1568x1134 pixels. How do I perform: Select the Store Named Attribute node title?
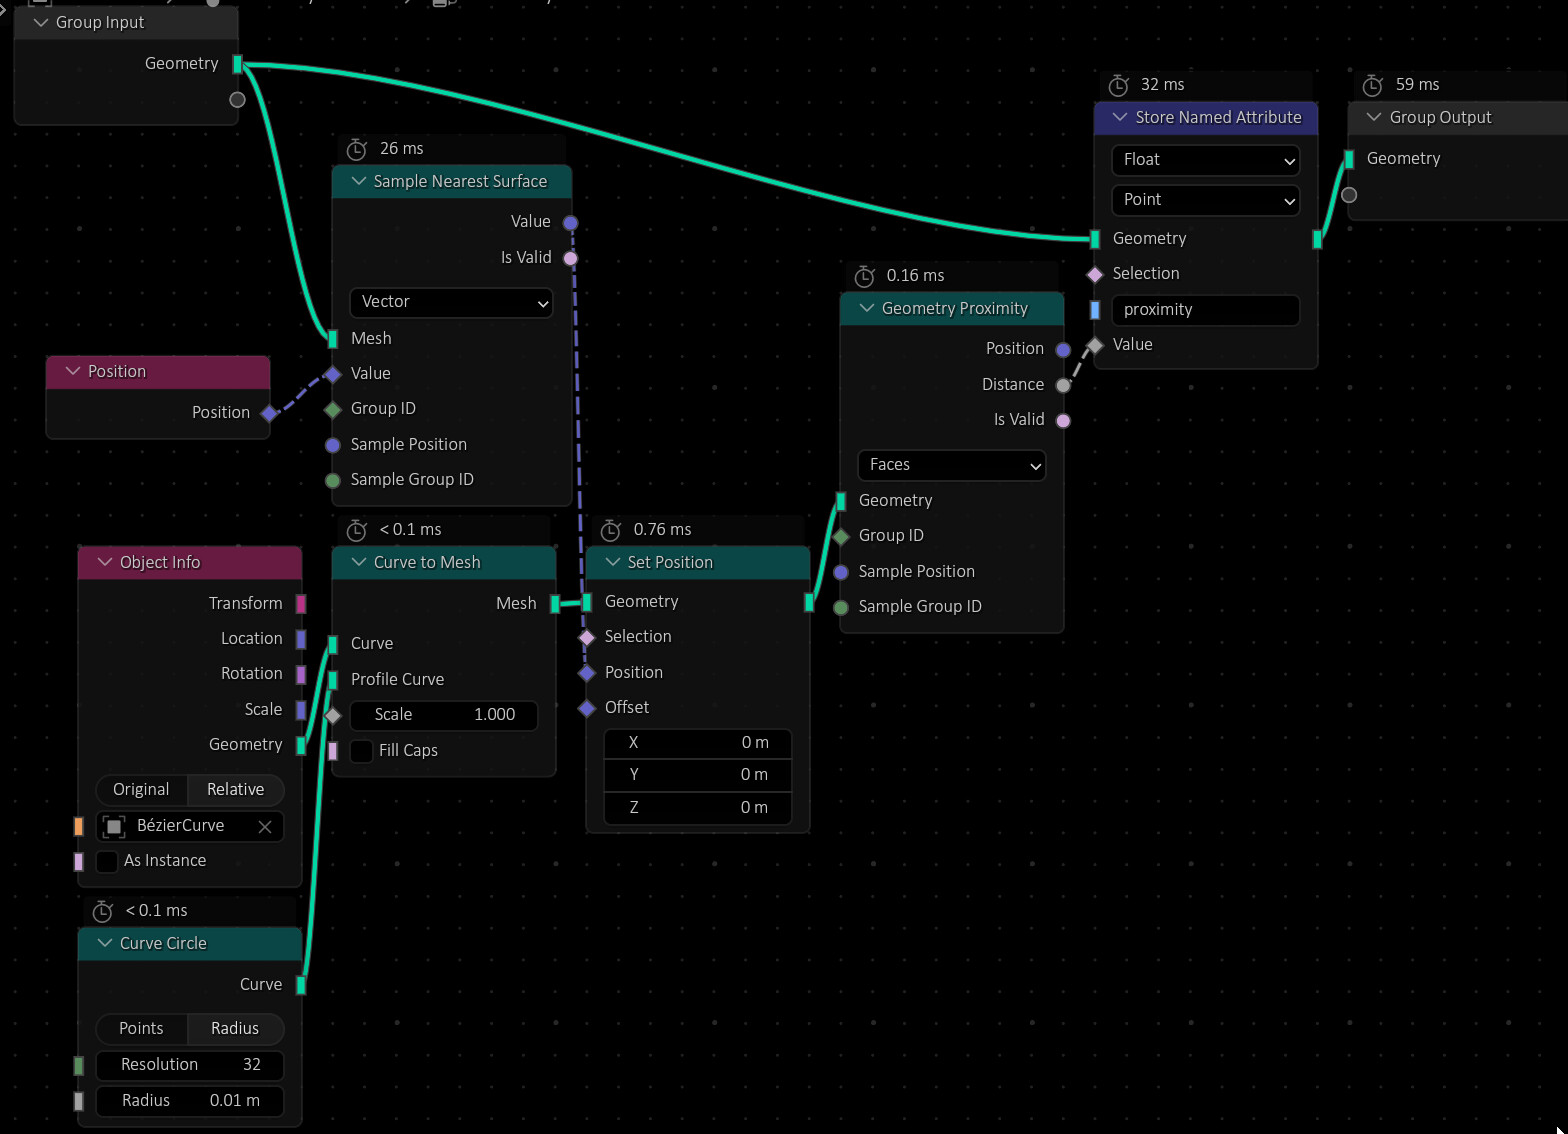click(x=1218, y=117)
